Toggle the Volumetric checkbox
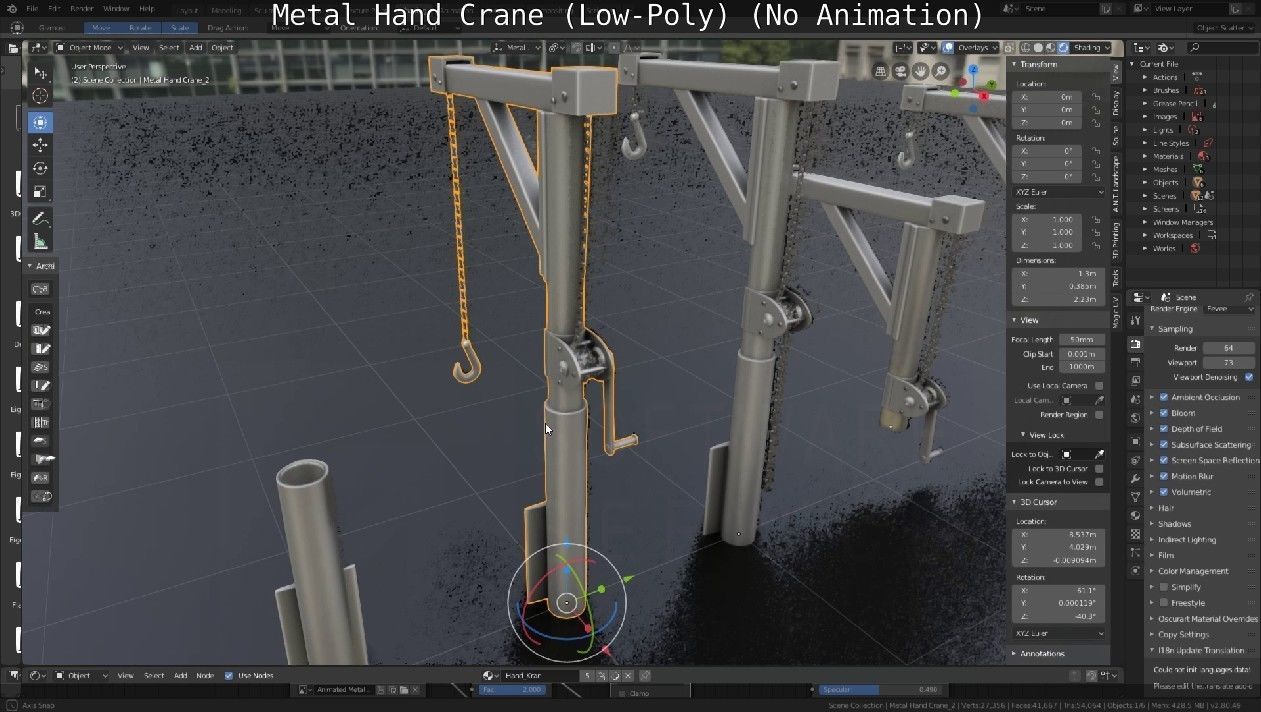 tap(1164, 492)
